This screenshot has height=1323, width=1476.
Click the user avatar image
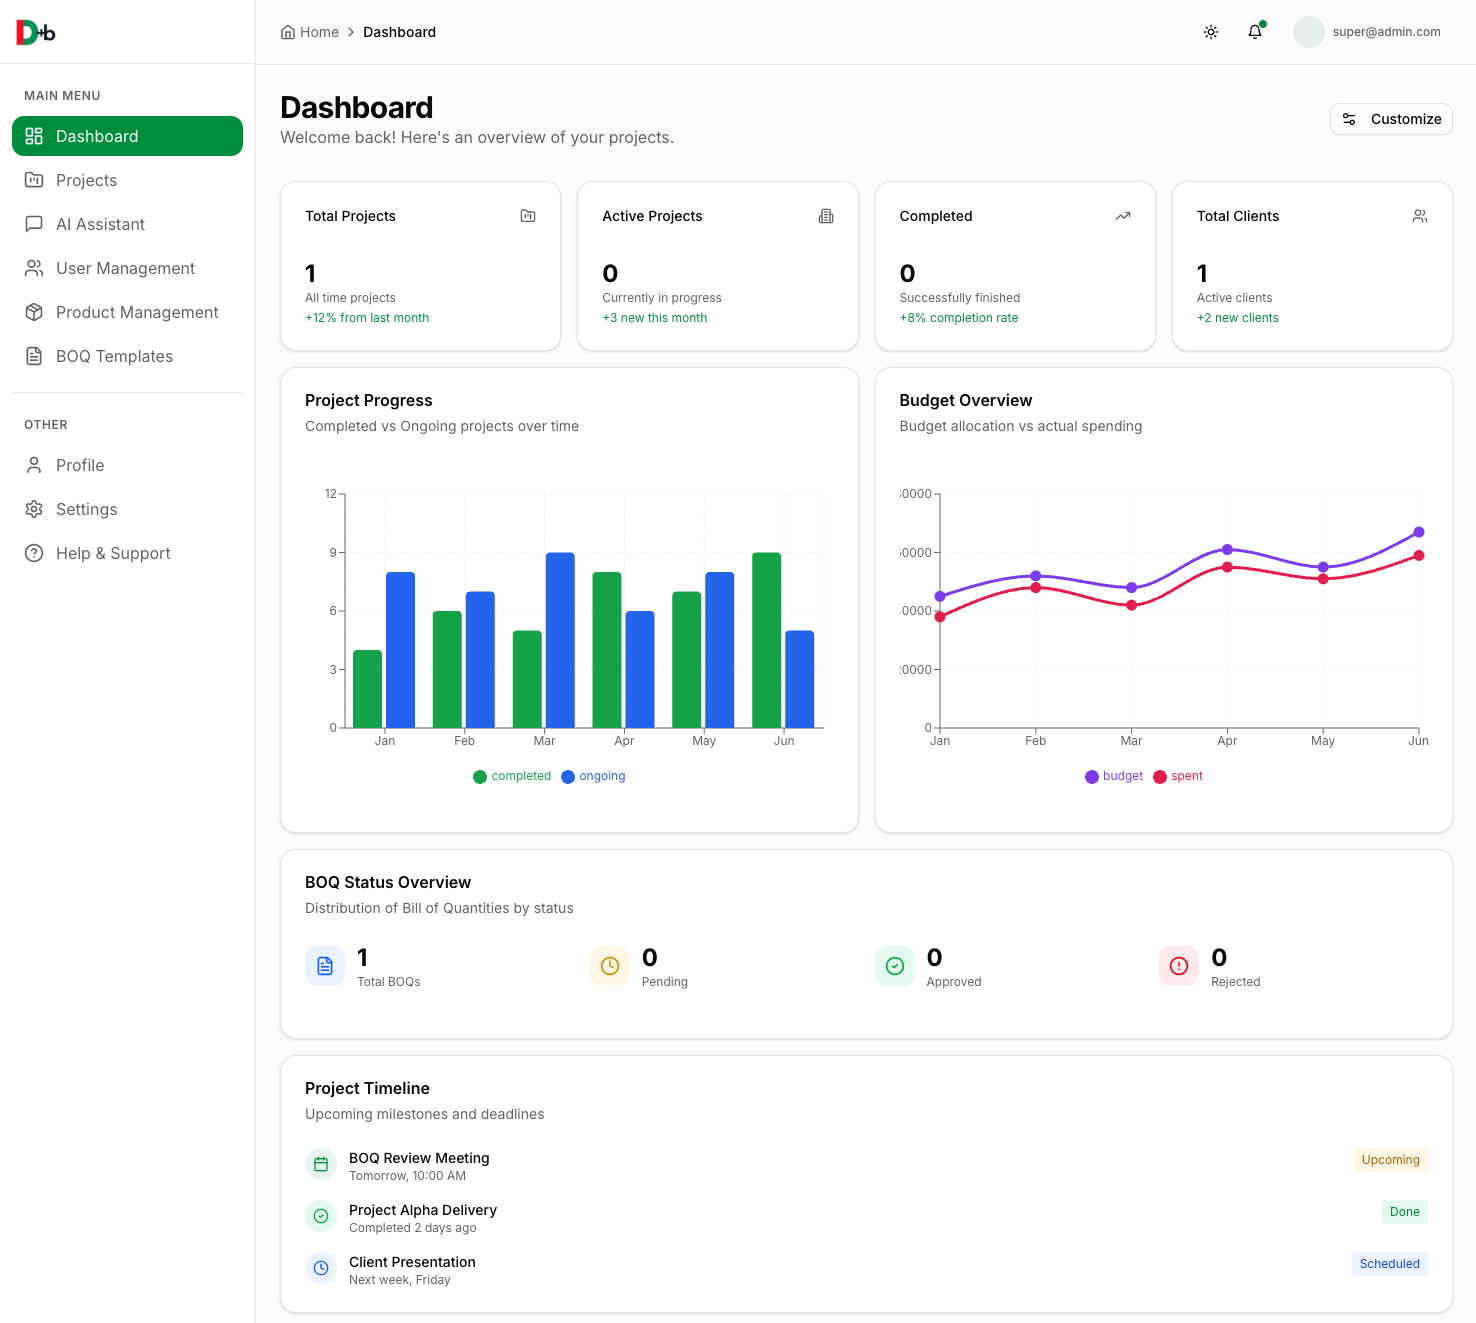(x=1308, y=31)
